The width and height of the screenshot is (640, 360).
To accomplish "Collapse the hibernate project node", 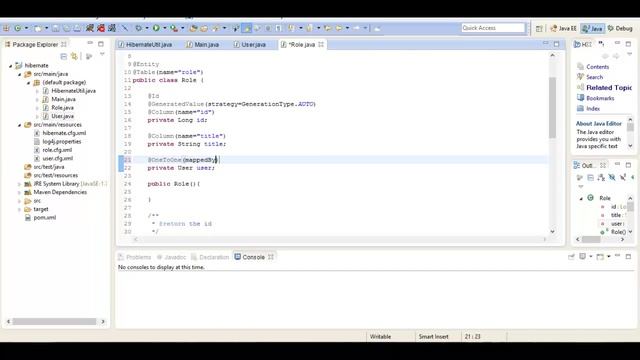I will tap(11, 66).
